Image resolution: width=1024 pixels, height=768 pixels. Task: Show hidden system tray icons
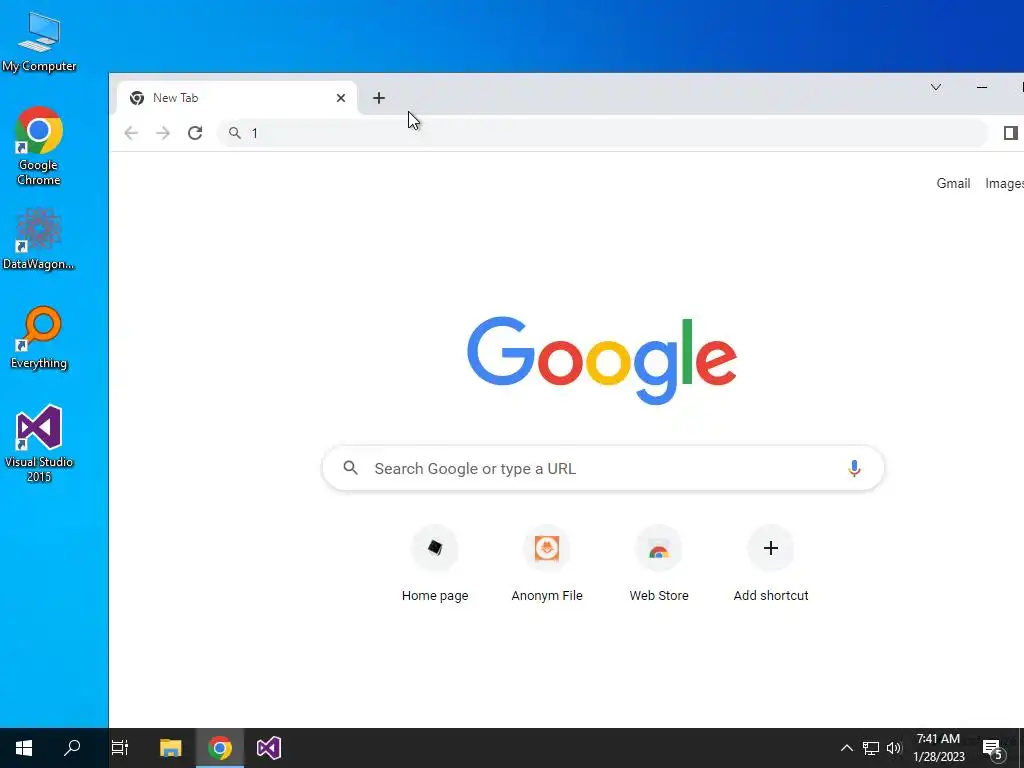click(846, 748)
